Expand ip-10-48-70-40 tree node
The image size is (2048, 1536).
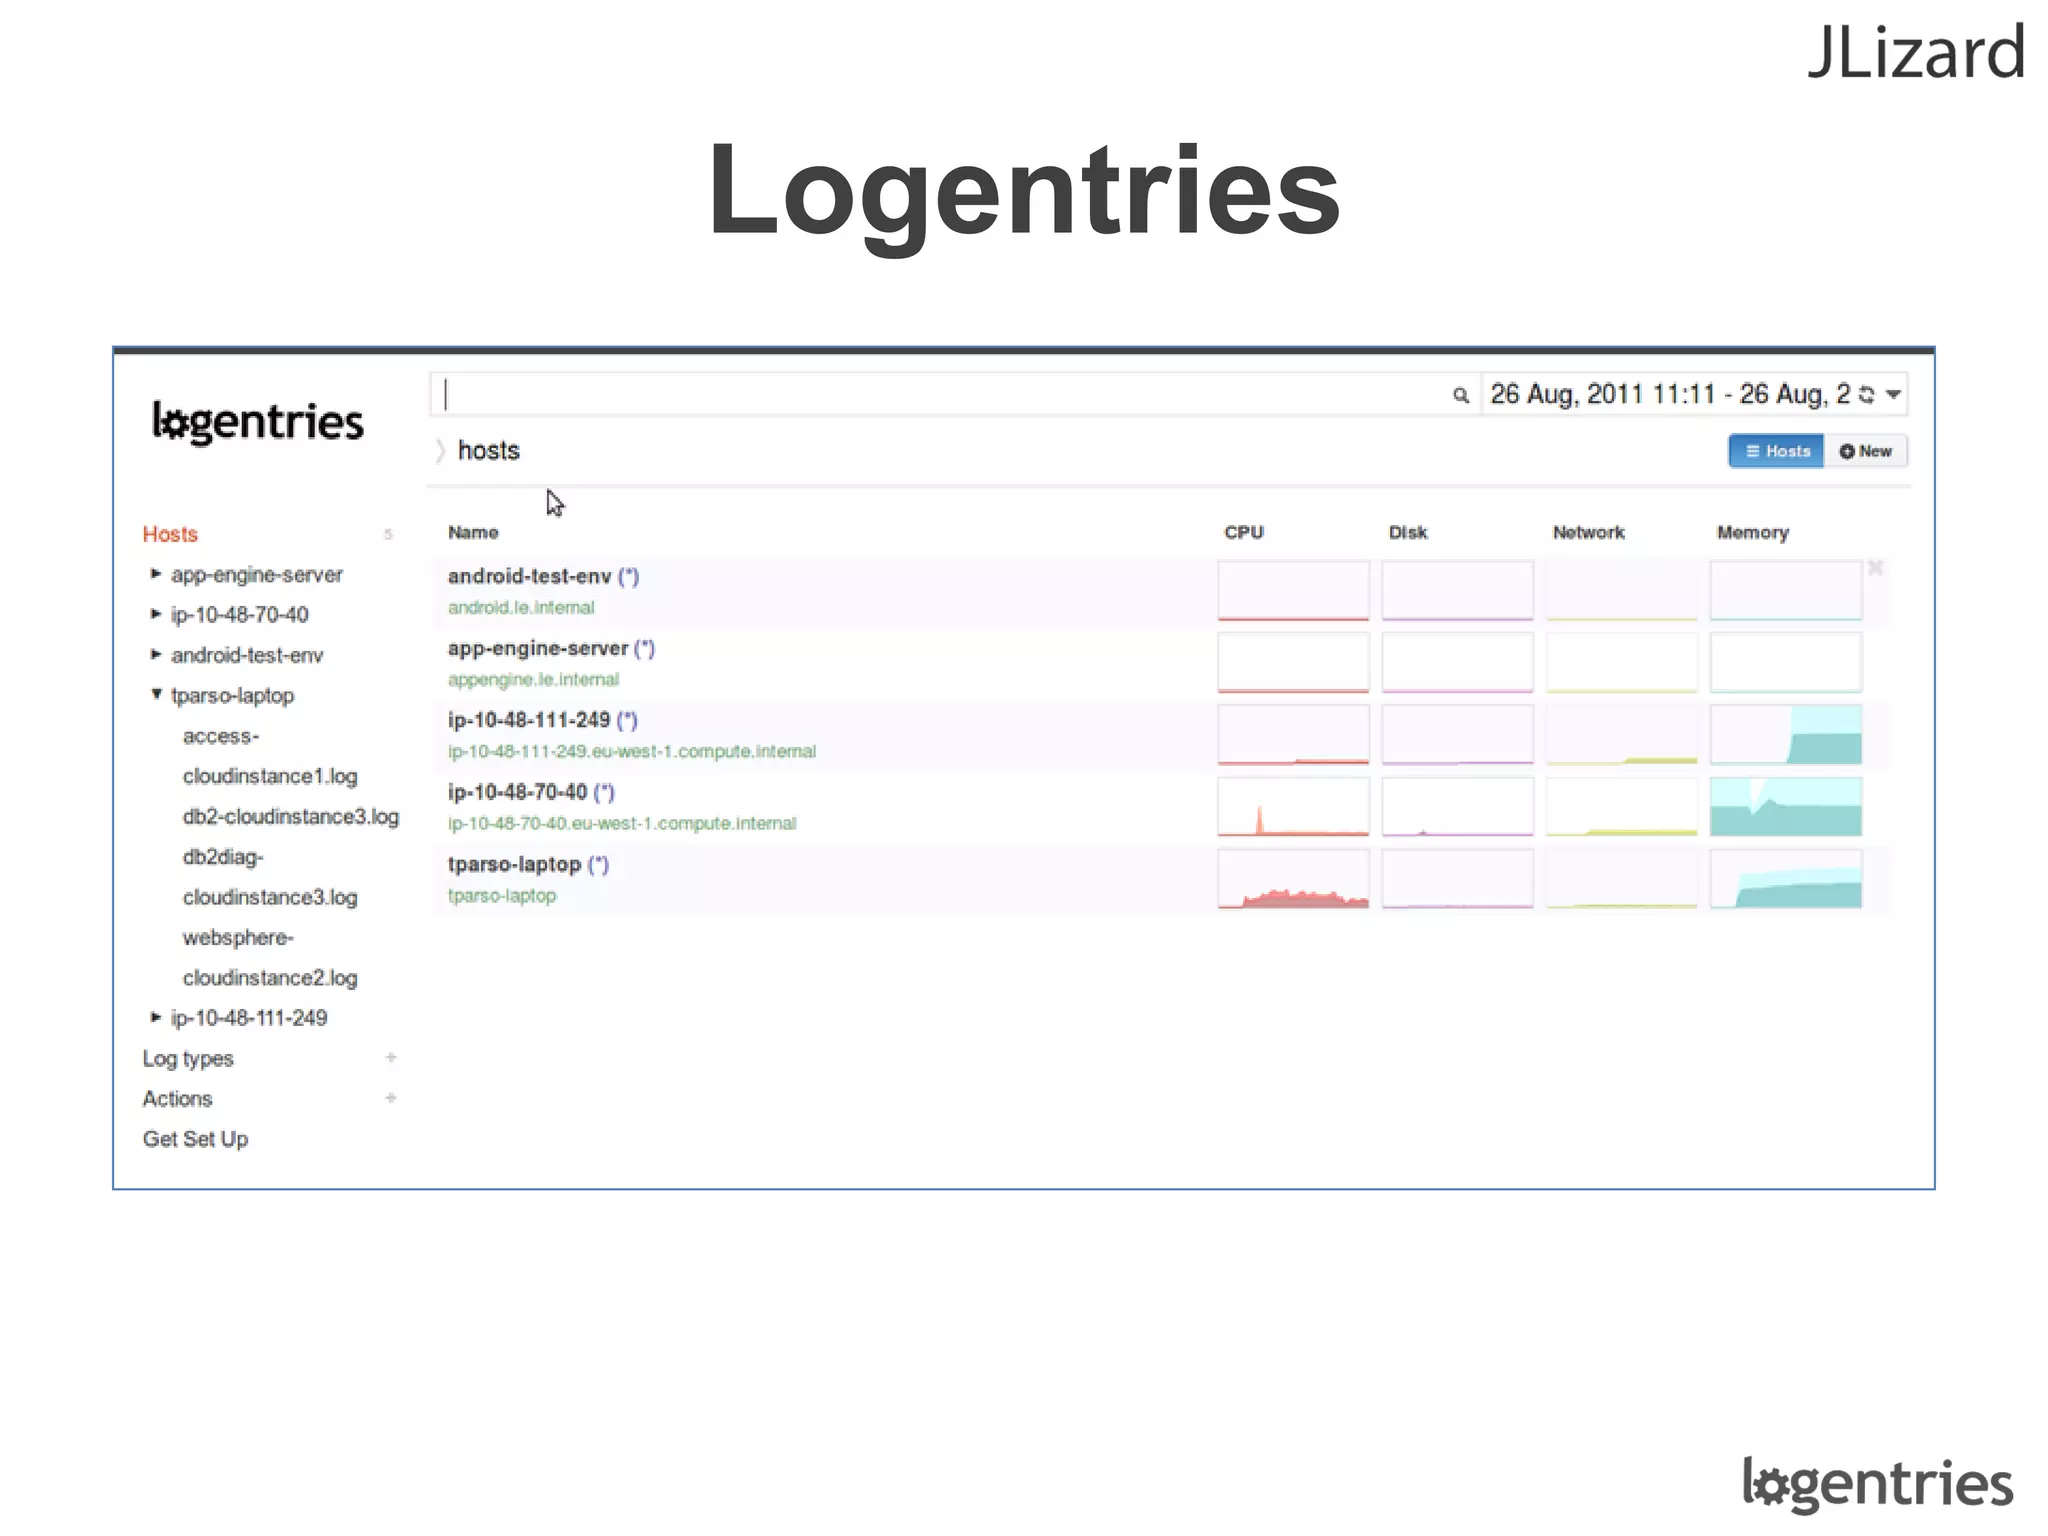click(156, 613)
